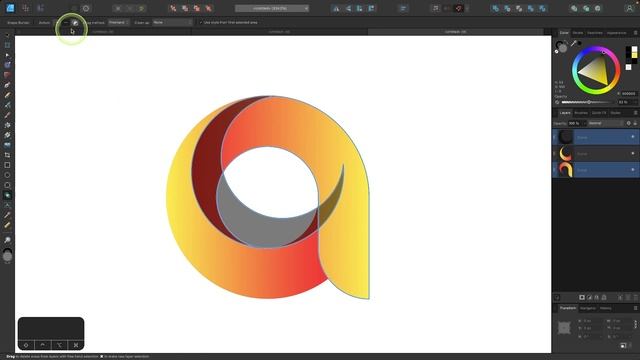Toggle the aspect ratio link in Transform panel

pos(635,324)
